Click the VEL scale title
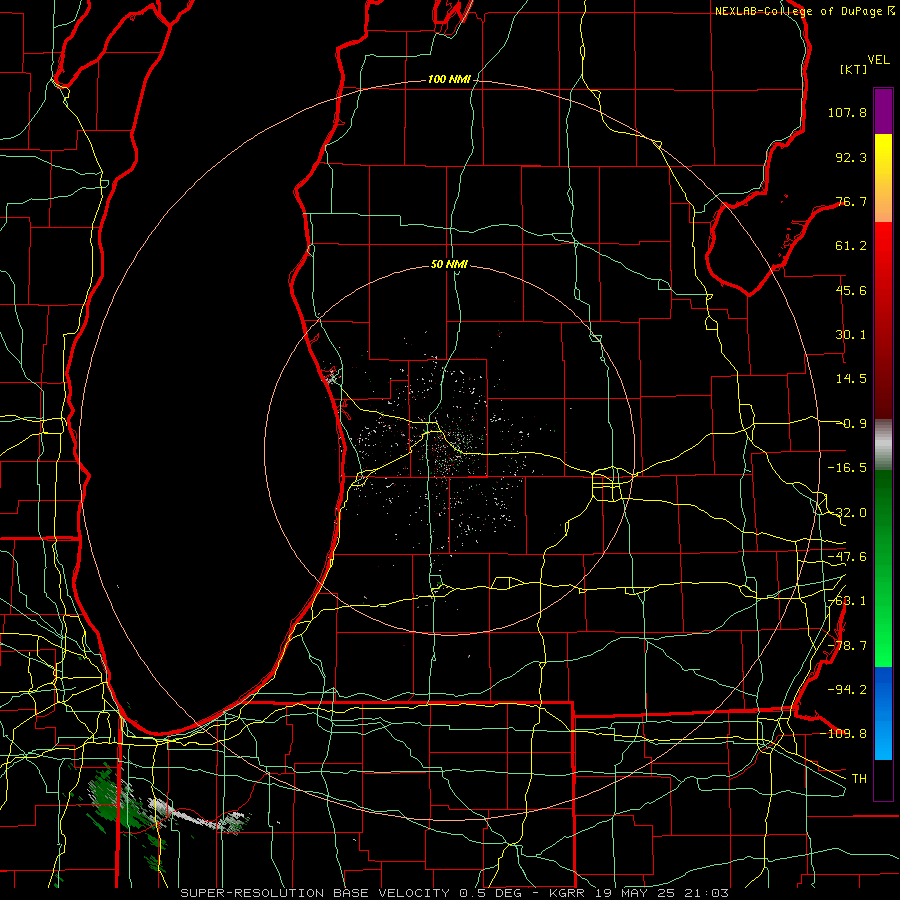900x900 pixels. [x=878, y=60]
